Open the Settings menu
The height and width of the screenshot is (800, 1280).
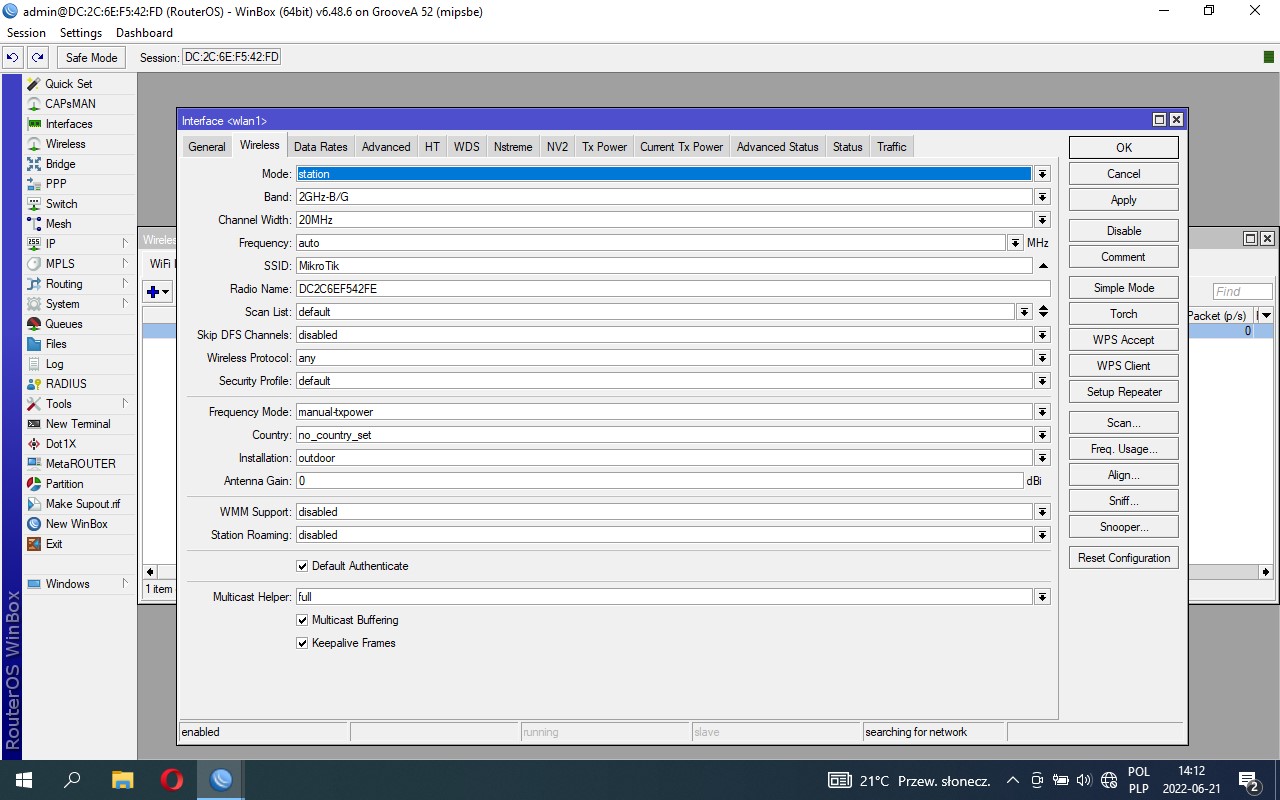81,33
